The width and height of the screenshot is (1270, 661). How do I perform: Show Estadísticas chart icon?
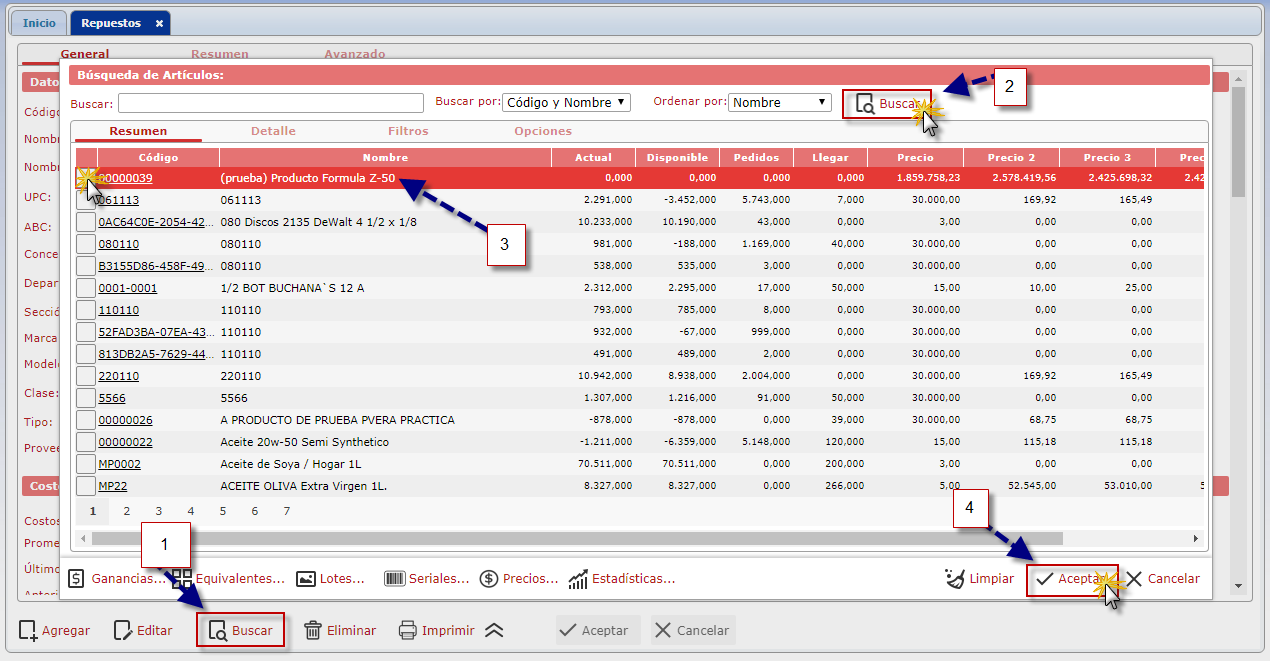(578, 578)
